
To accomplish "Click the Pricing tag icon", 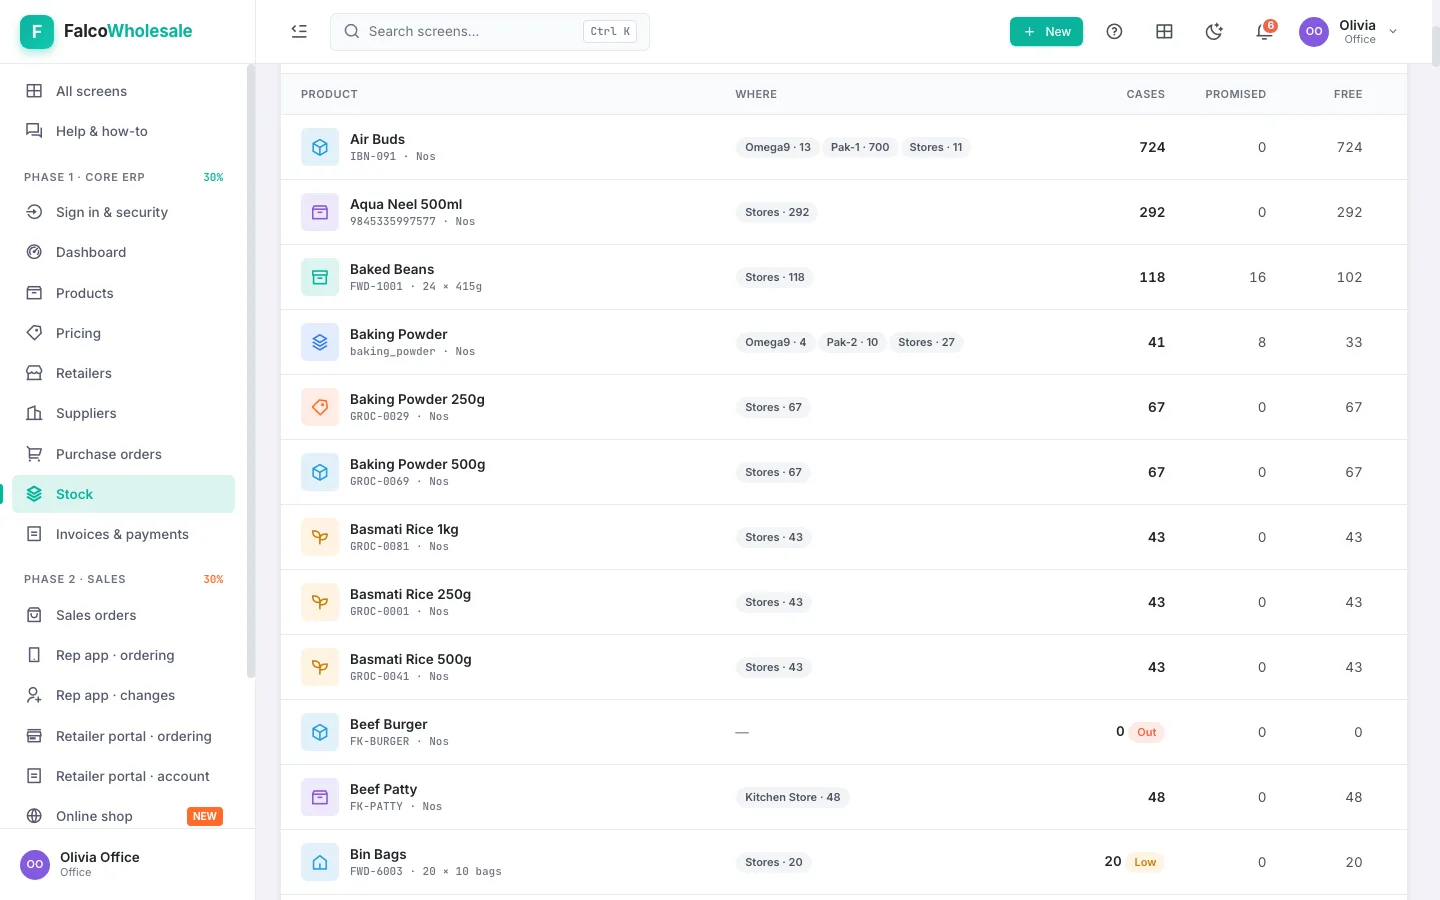I will 34,333.
